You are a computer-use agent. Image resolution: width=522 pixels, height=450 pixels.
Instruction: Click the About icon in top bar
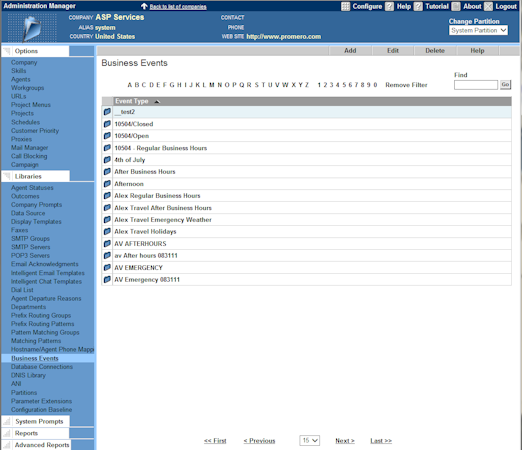(x=456, y=6)
